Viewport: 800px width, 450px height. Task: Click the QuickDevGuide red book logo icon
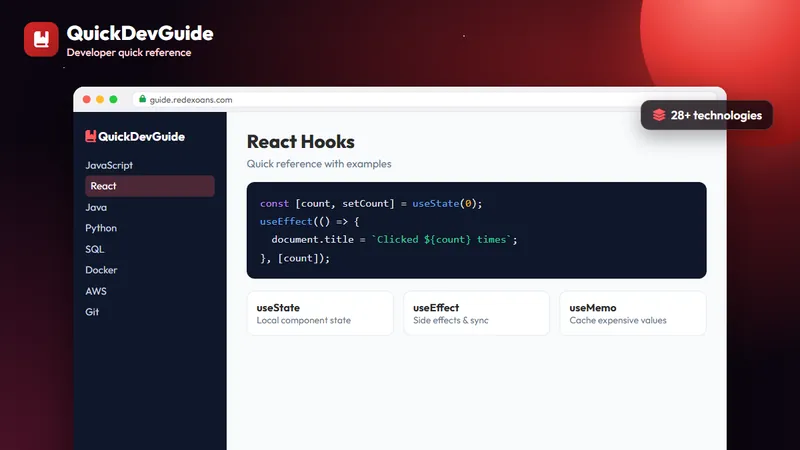41,39
